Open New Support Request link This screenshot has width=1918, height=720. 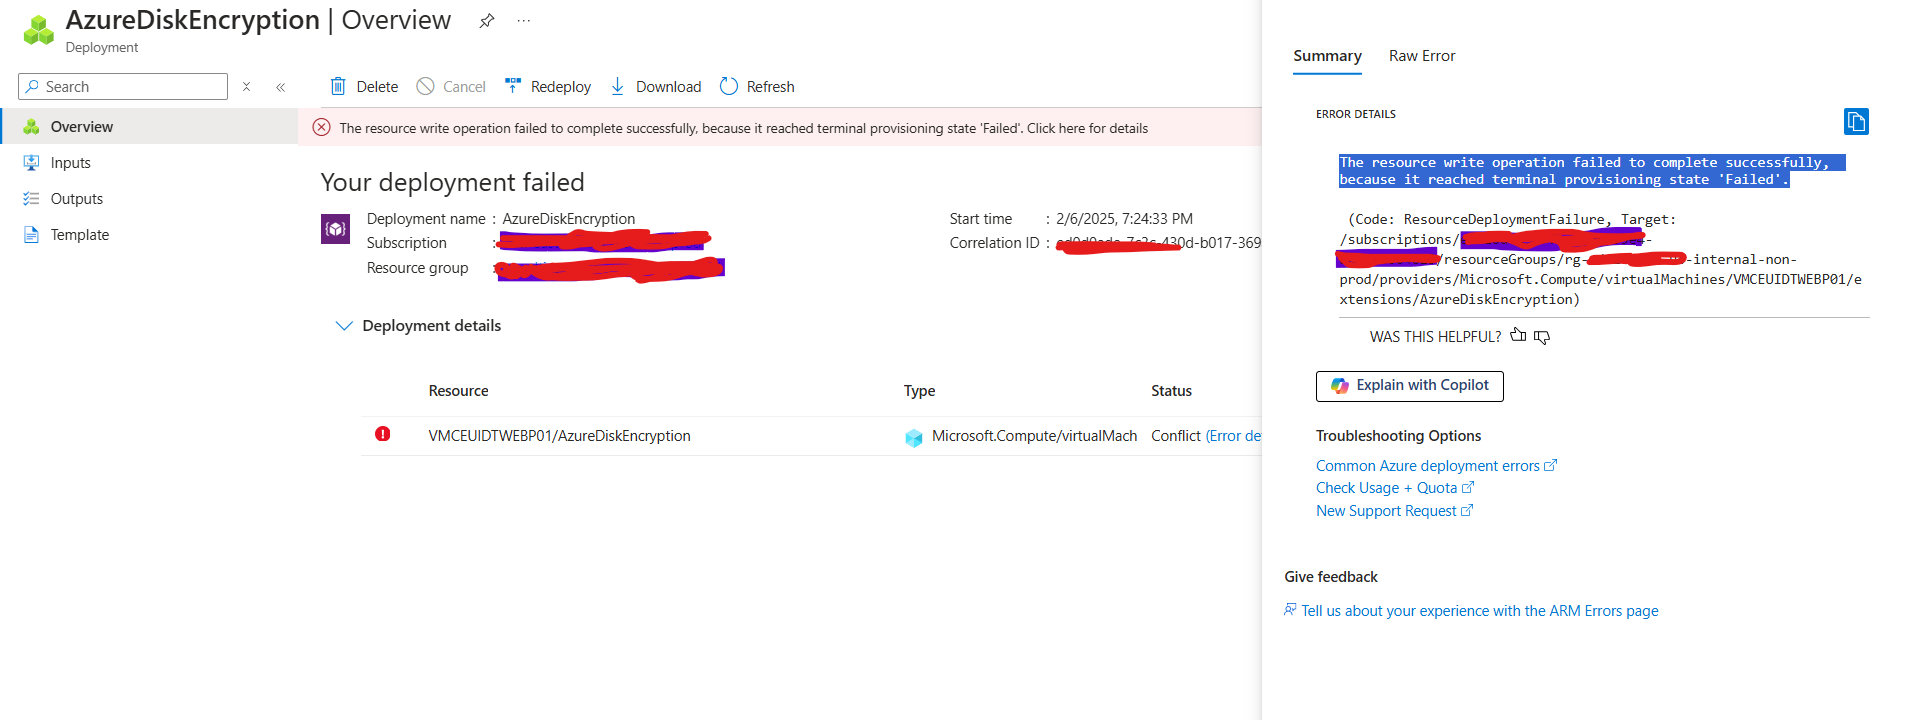(1394, 511)
